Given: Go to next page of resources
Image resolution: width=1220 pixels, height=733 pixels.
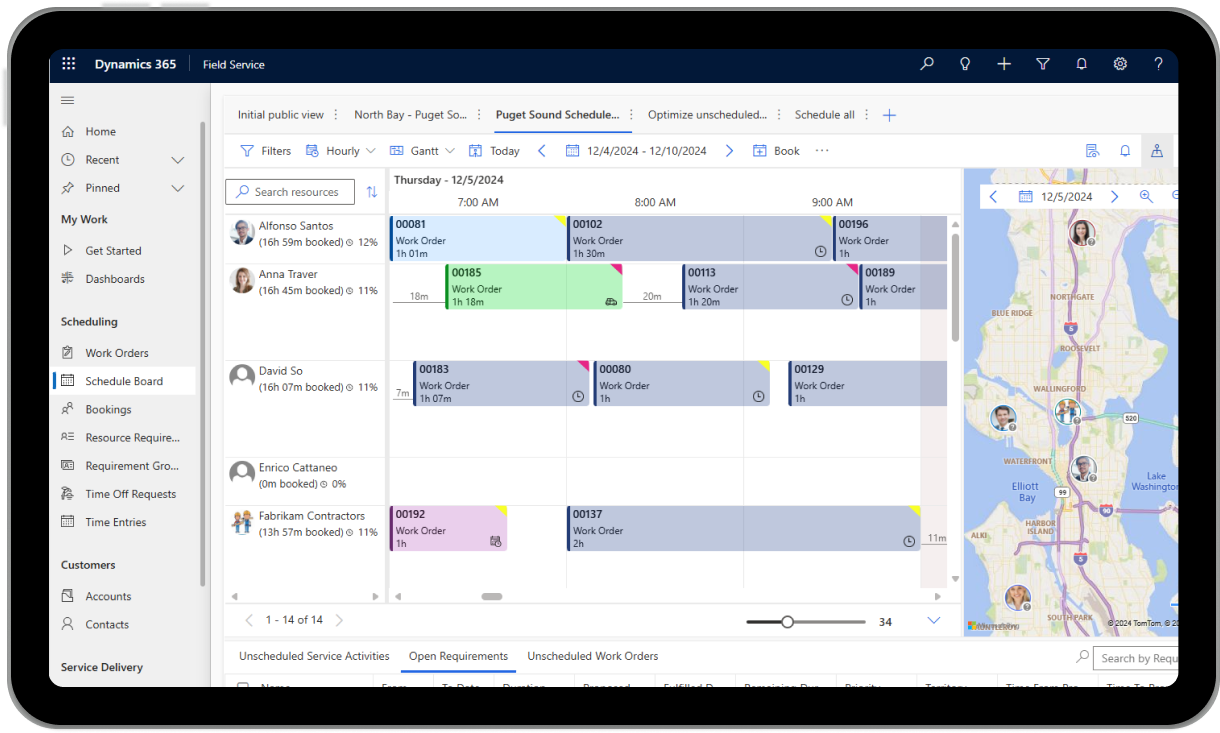Looking at the screenshot, I should 339,620.
